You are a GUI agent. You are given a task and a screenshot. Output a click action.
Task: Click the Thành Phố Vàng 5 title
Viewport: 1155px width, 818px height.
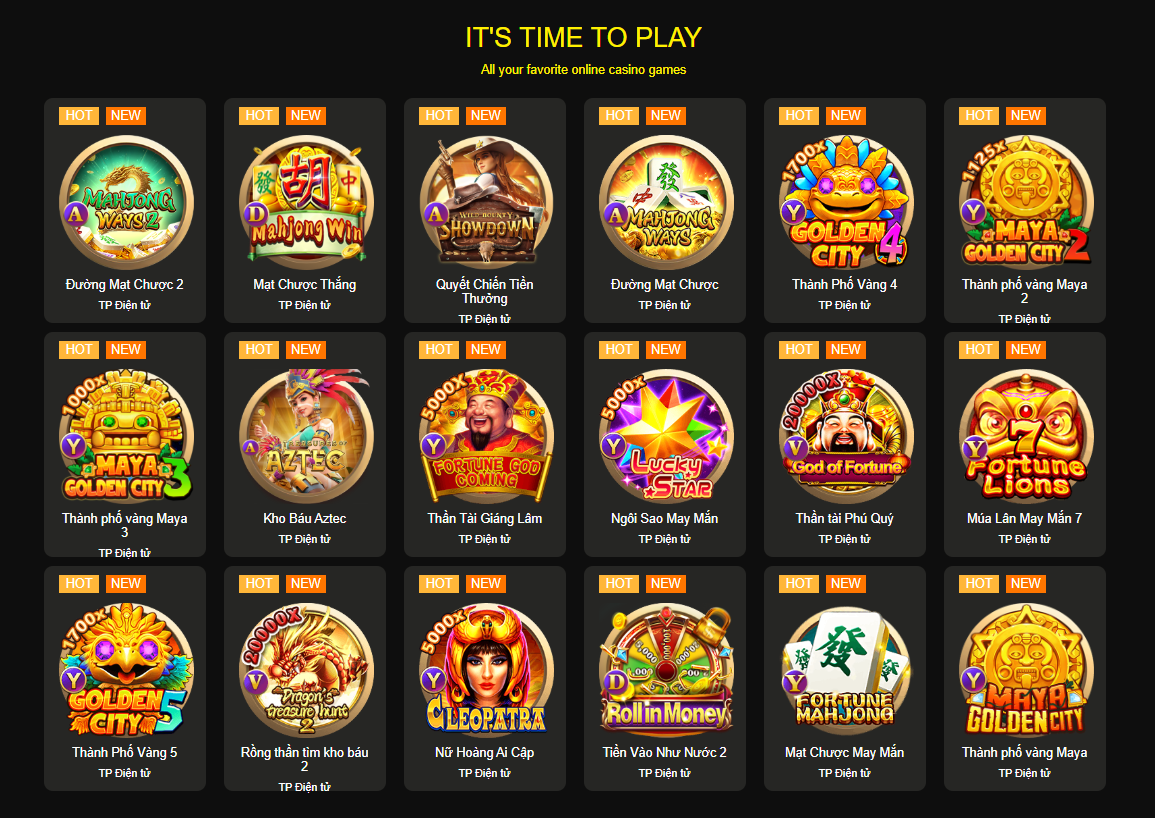[124, 752]
